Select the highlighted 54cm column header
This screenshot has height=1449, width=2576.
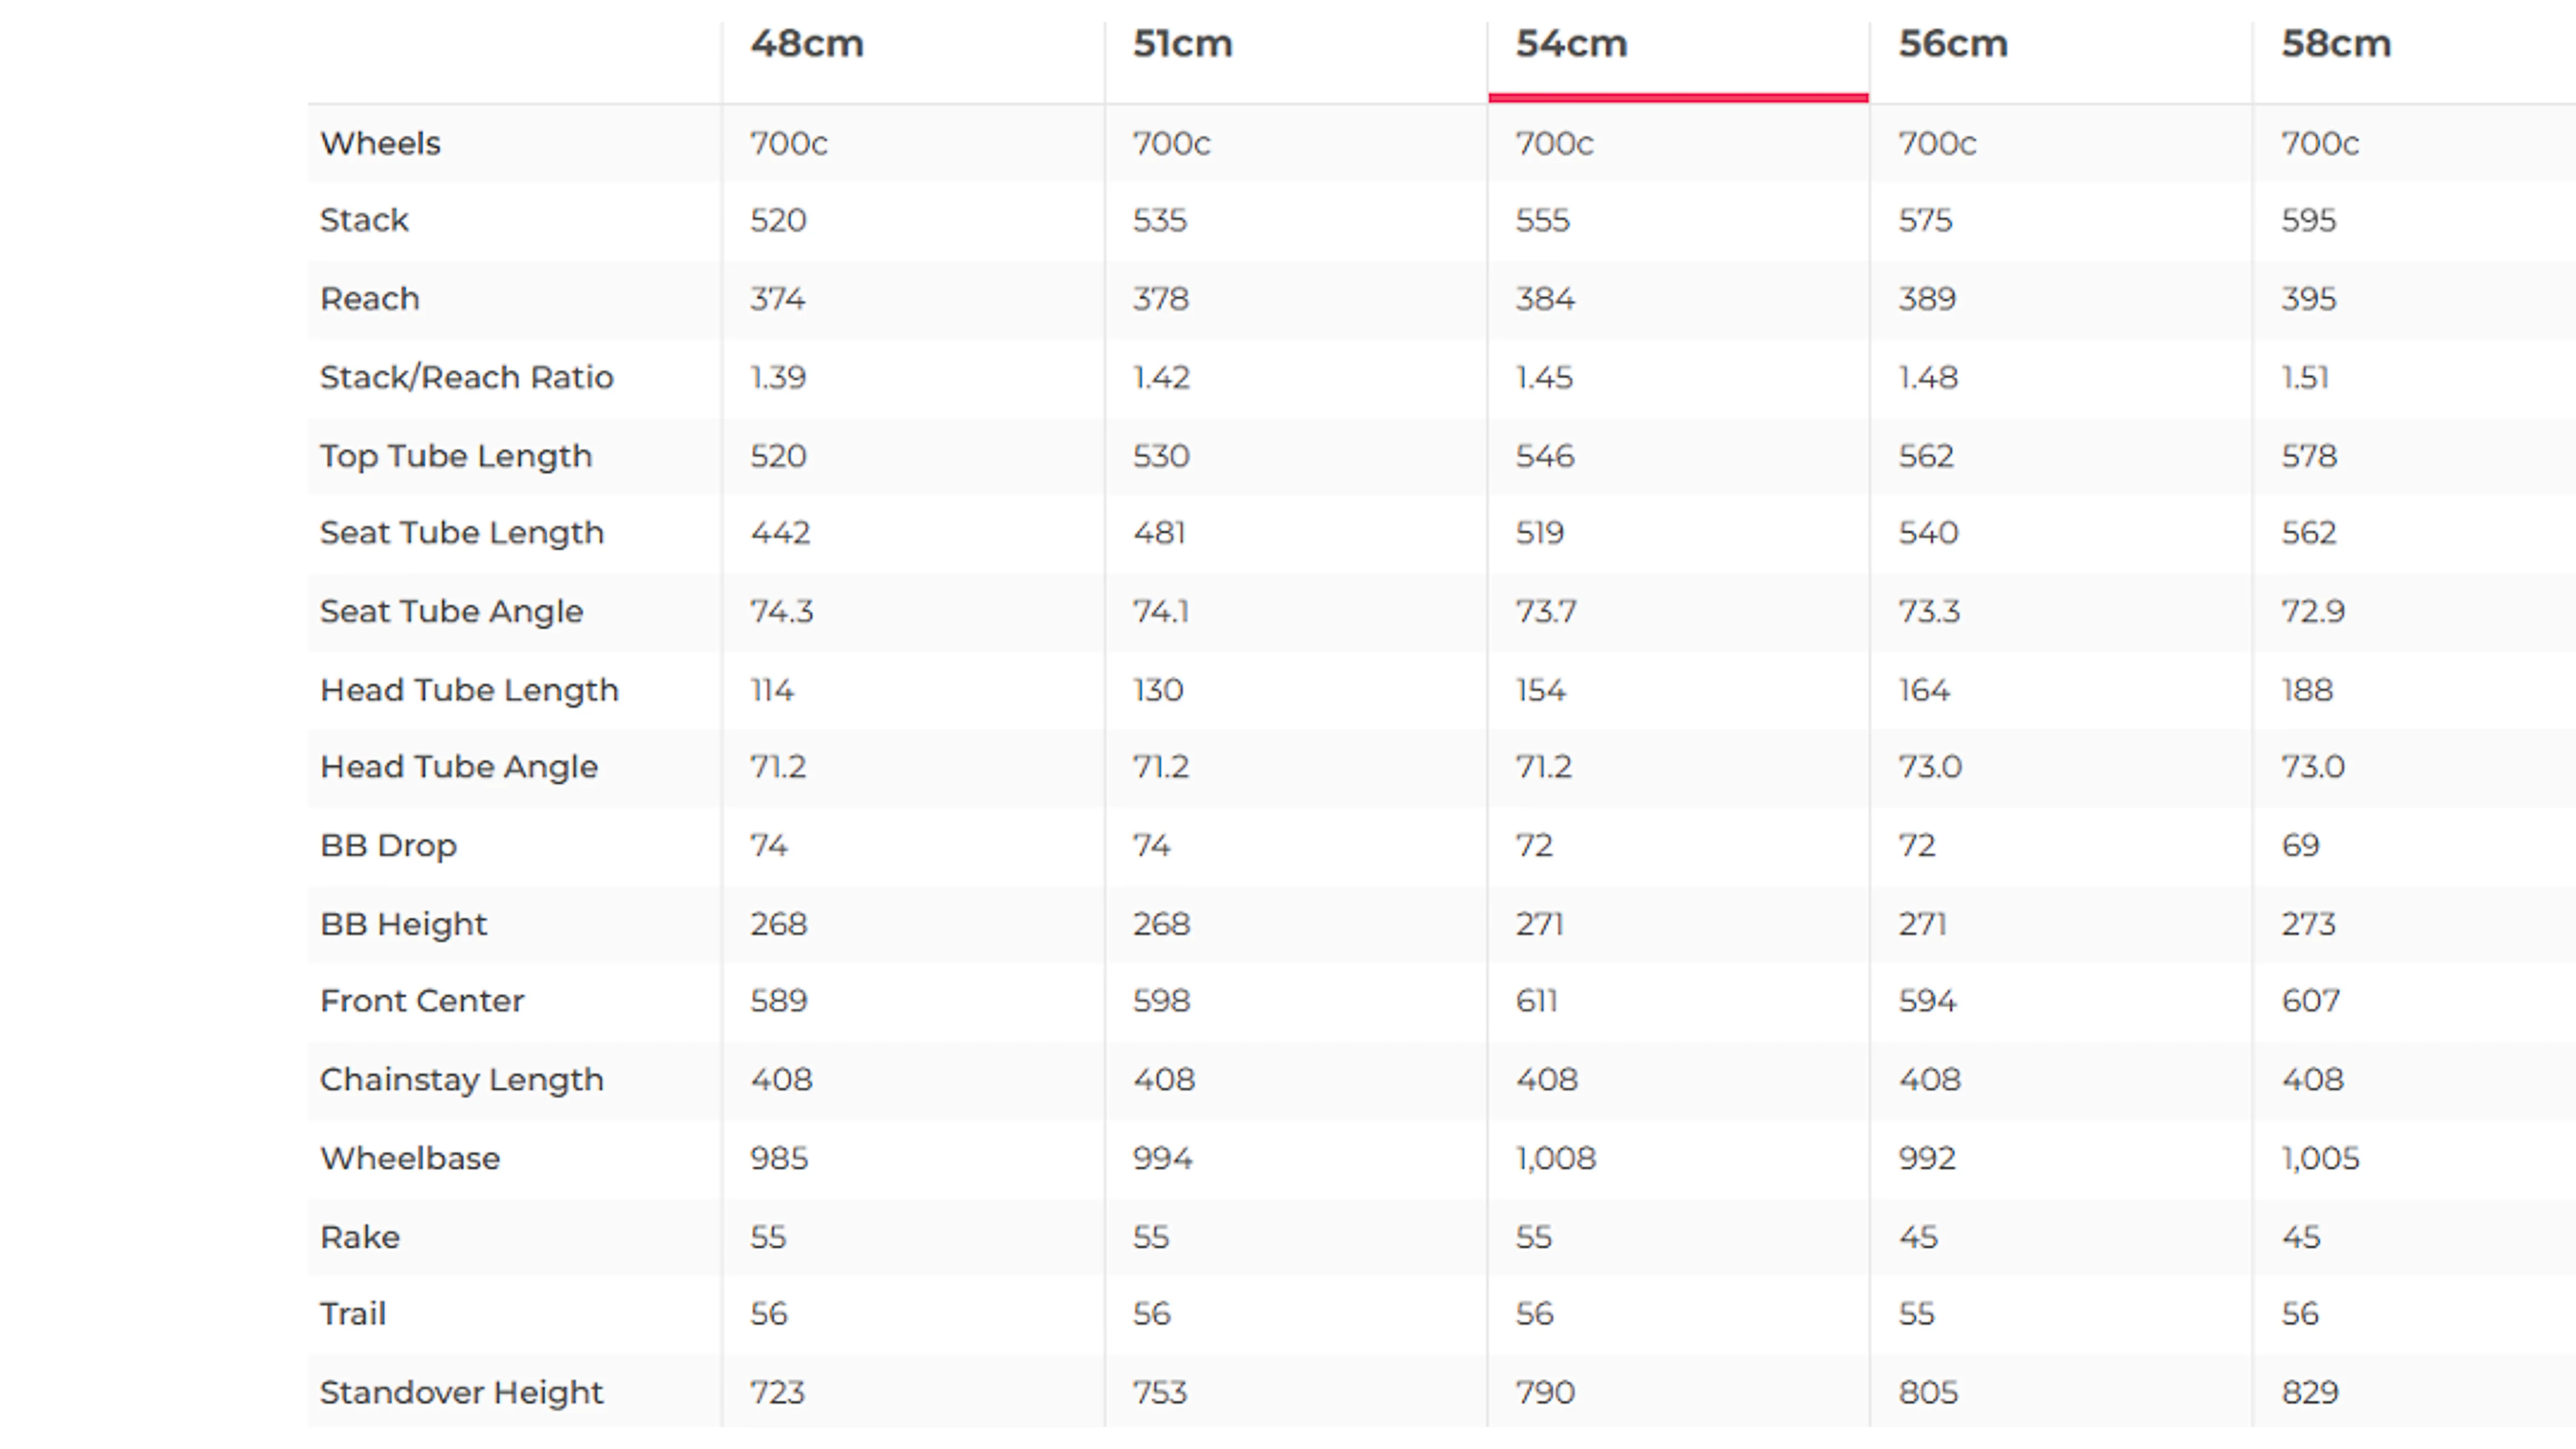click(x=1571, y=44)
